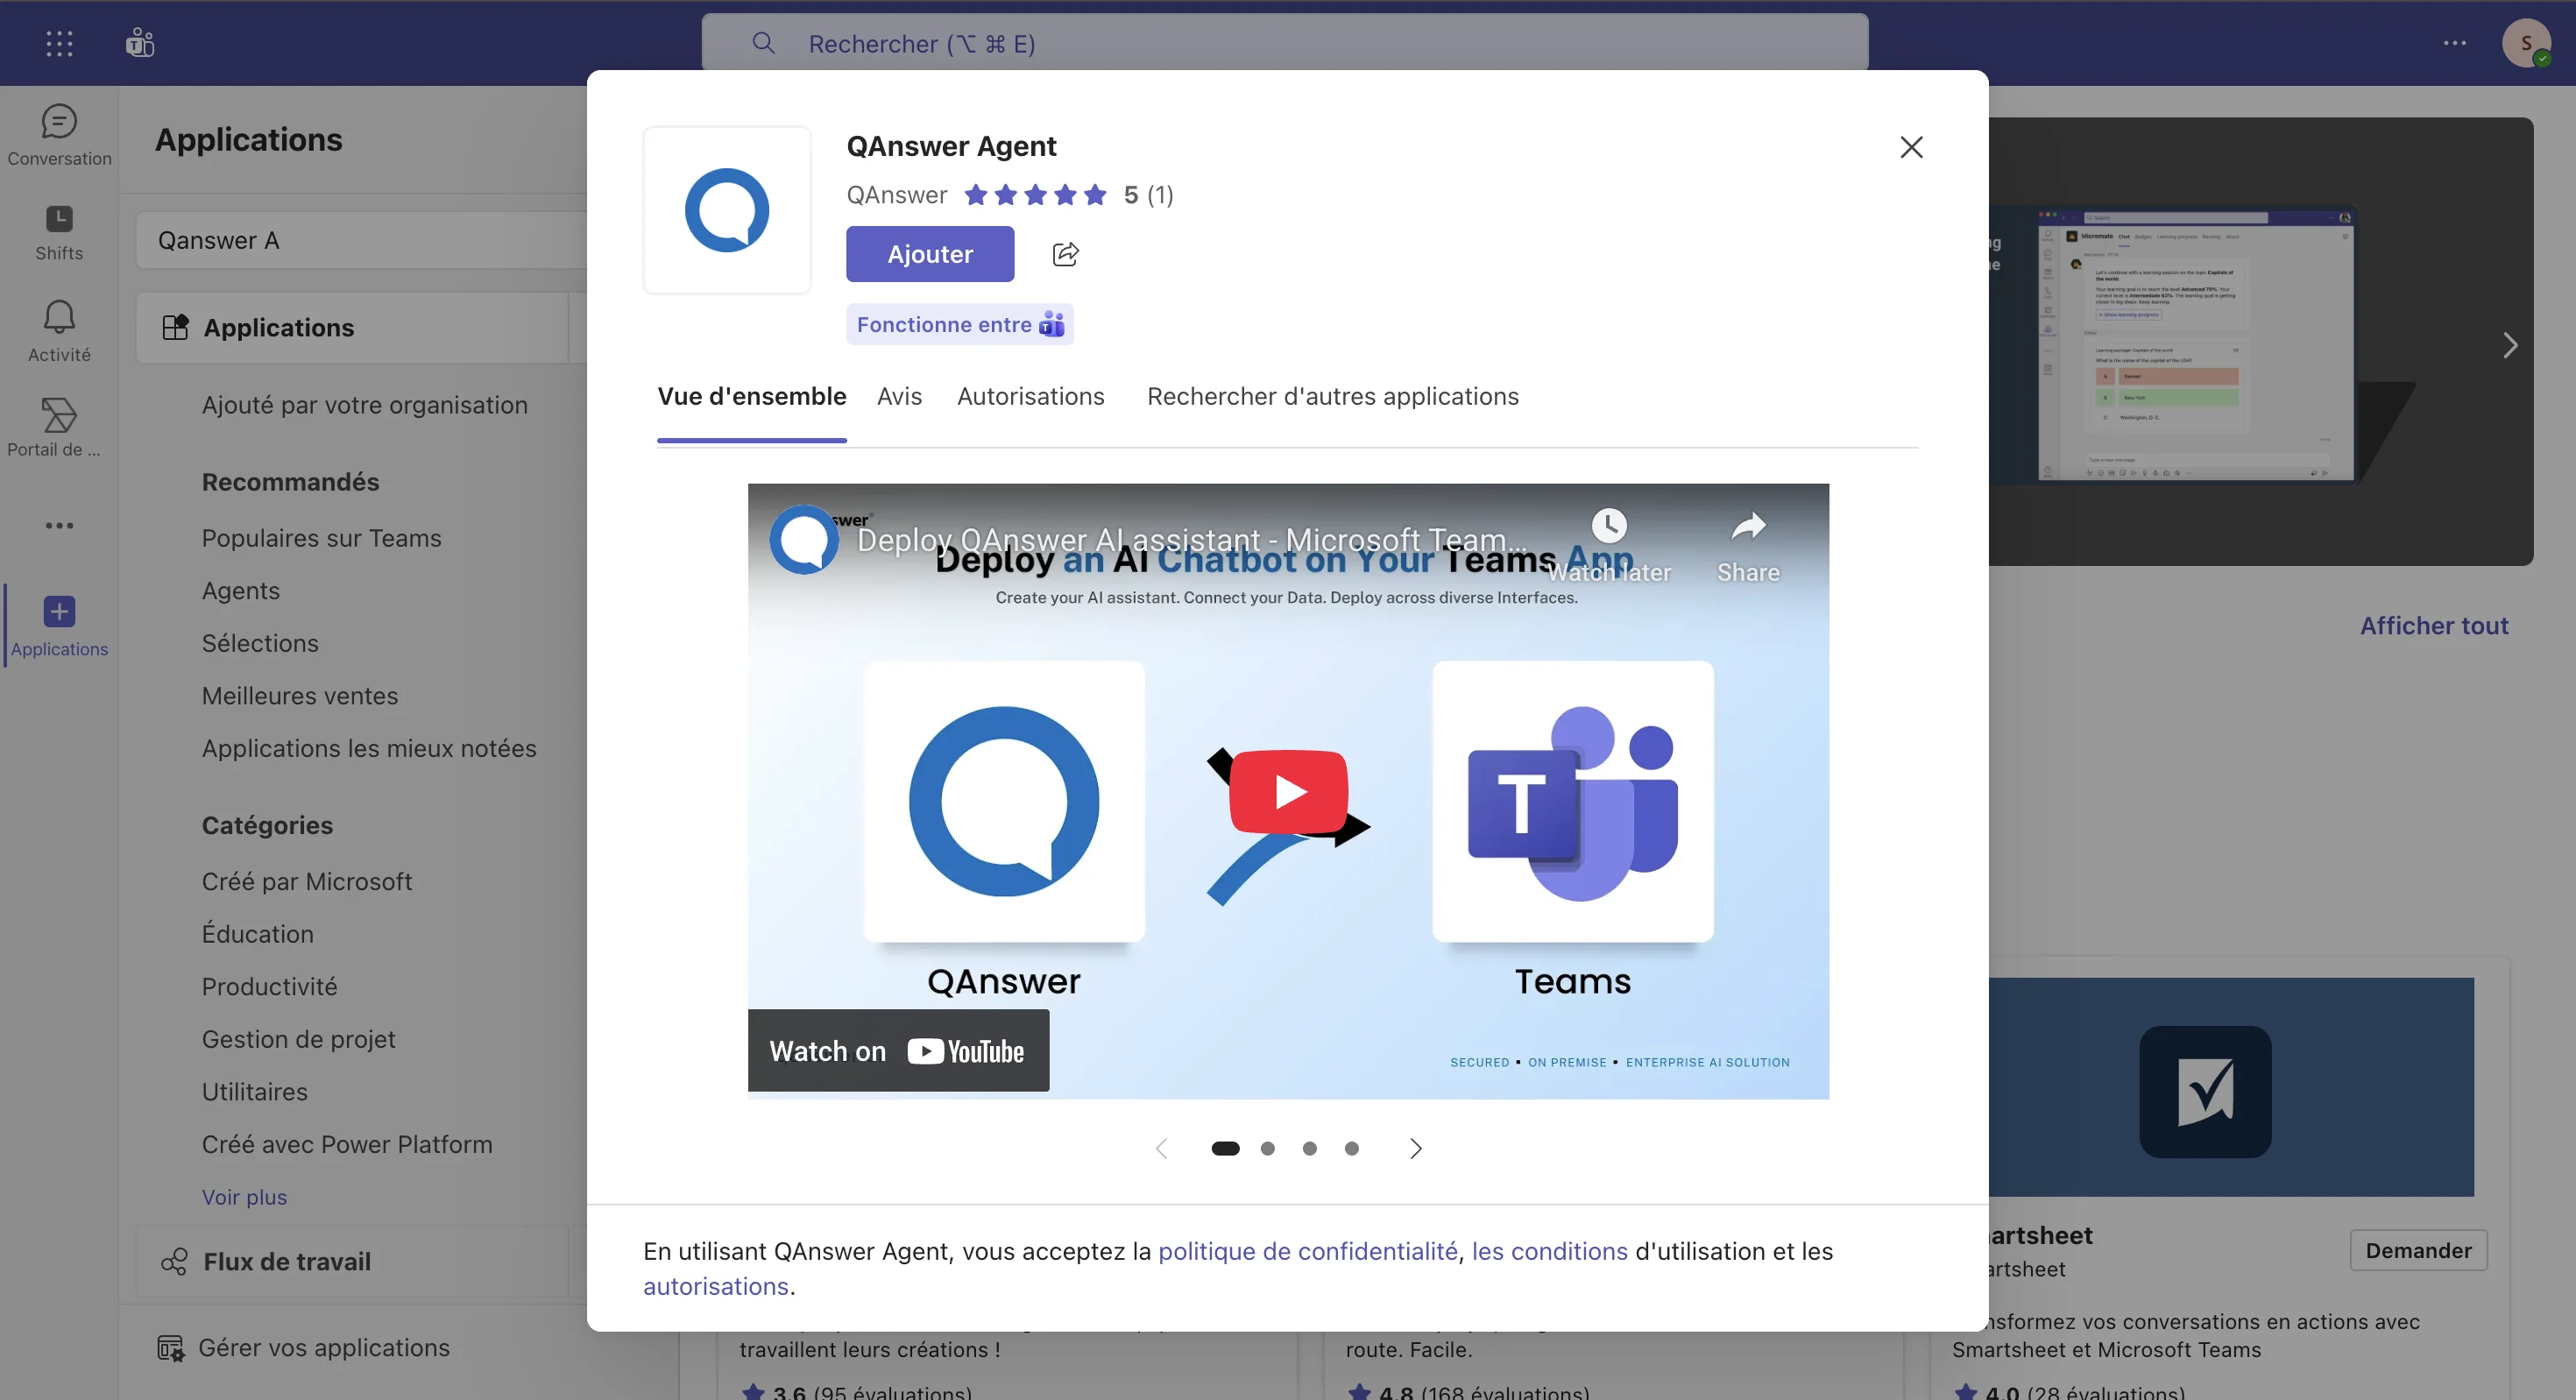Open Rechercher d'autres applications tab
Viewport: 2576px width, 1400px height.
[x=1332, y=396]
